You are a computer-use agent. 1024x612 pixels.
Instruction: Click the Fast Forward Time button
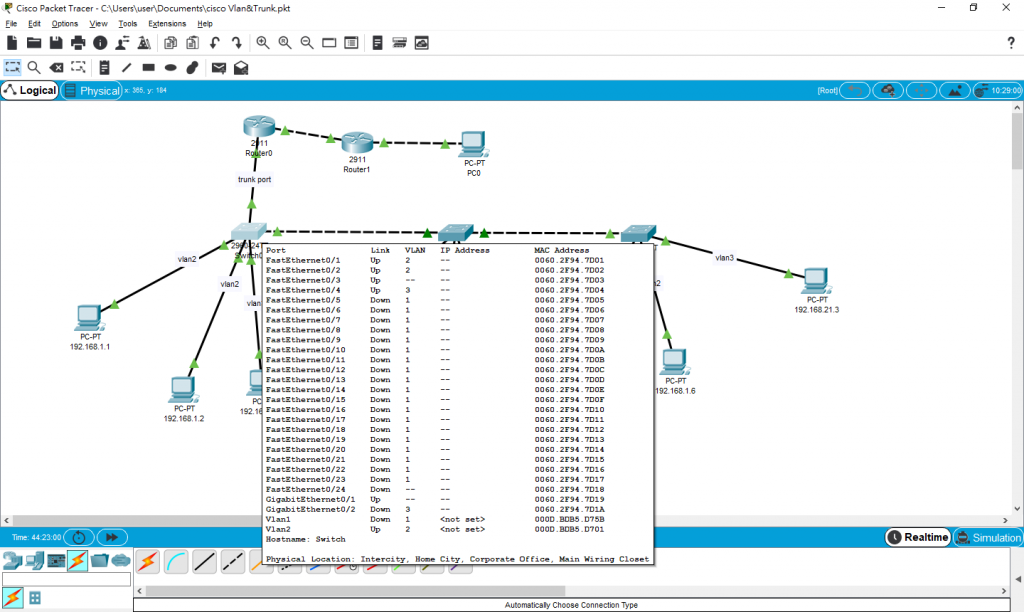[x=112, y=537]
